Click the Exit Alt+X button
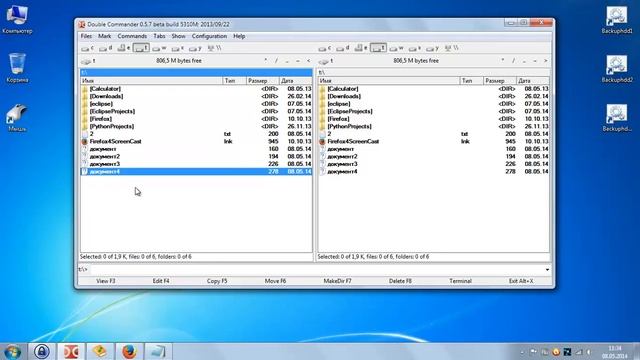The image size is (640, 360). pos(521,281)
